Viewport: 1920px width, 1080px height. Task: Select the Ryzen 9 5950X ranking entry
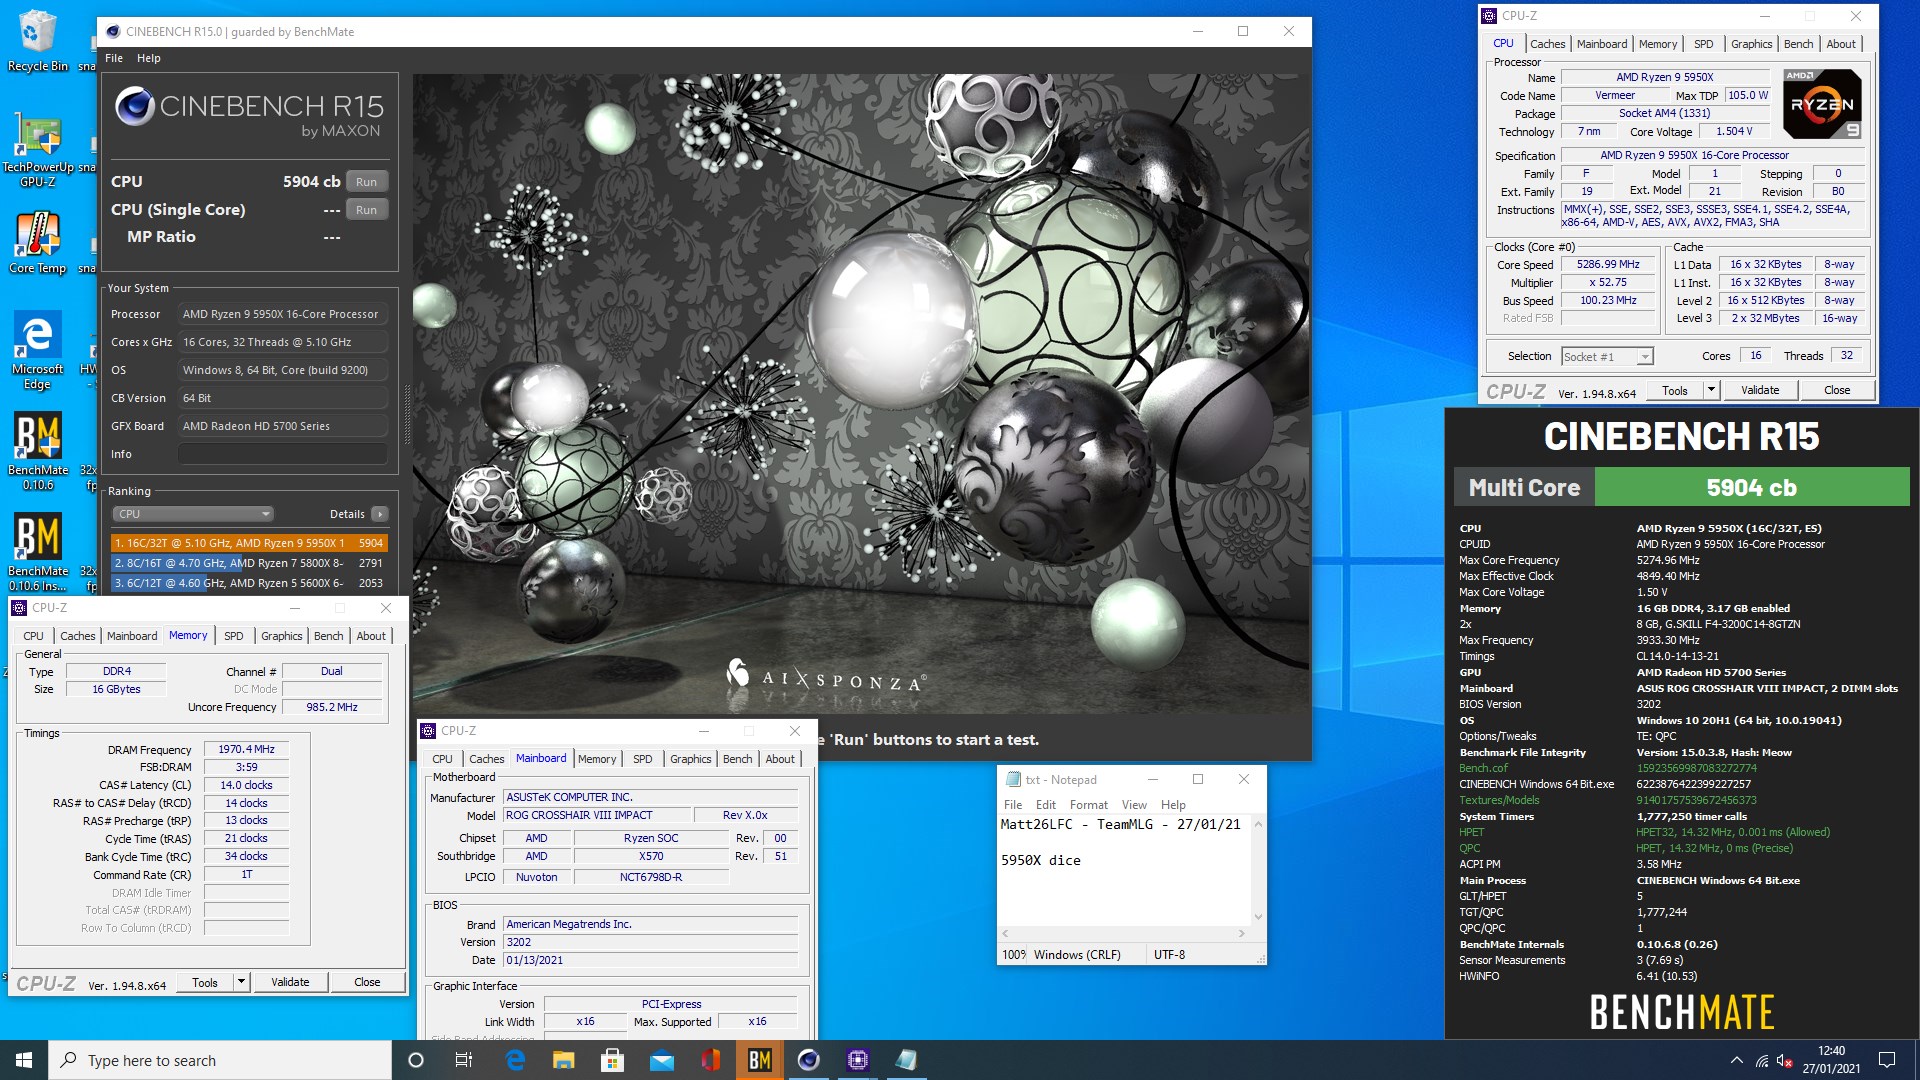[x=249, y=543]
